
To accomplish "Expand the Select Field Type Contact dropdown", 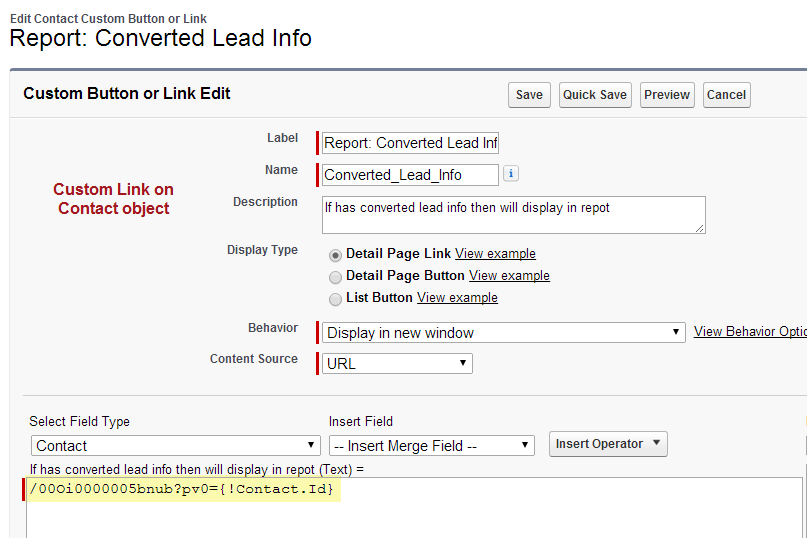I will coord(176,445).
